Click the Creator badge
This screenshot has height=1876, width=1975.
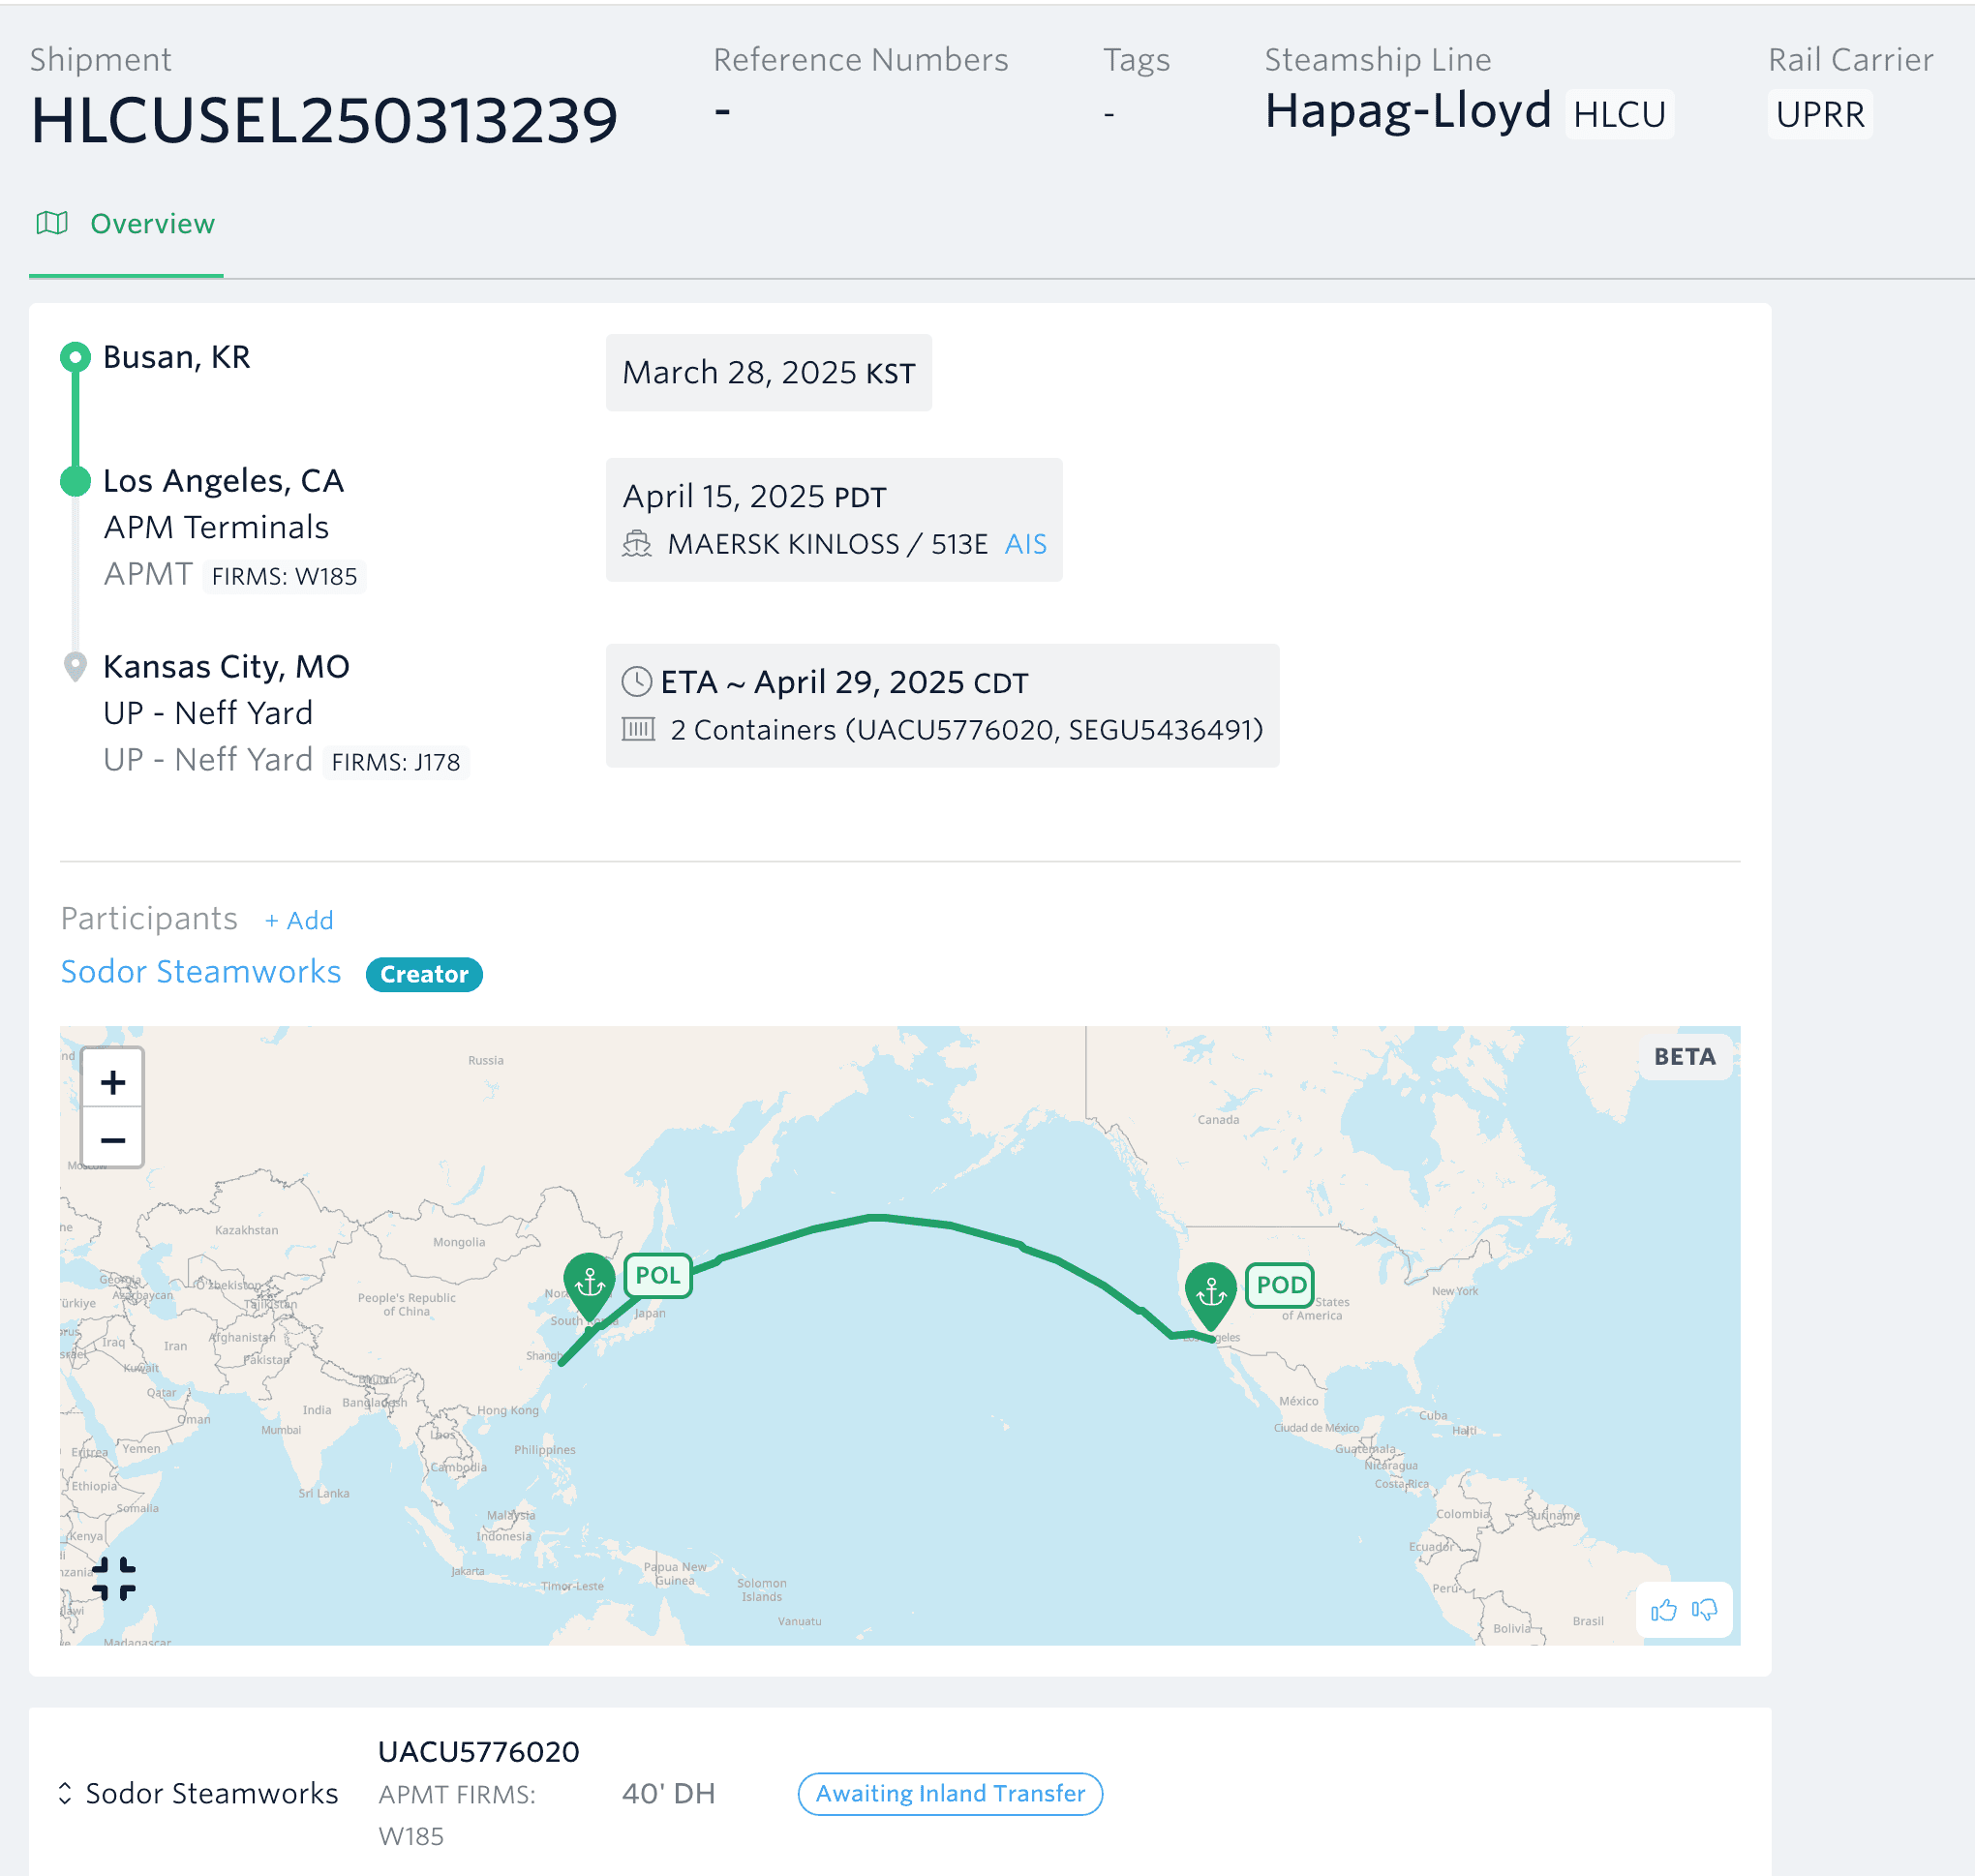coord(424,974)
